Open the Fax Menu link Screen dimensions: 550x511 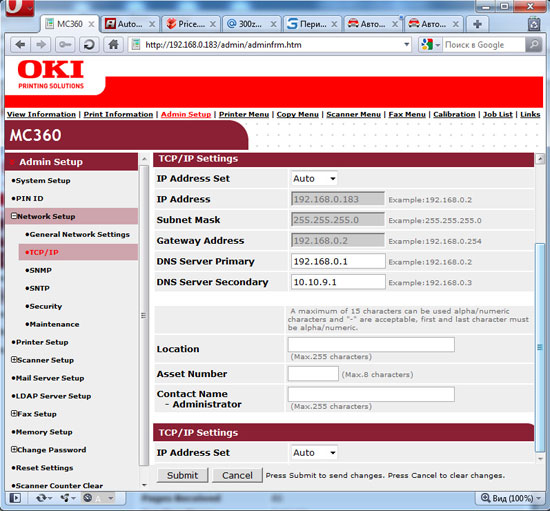coord(407,114)
